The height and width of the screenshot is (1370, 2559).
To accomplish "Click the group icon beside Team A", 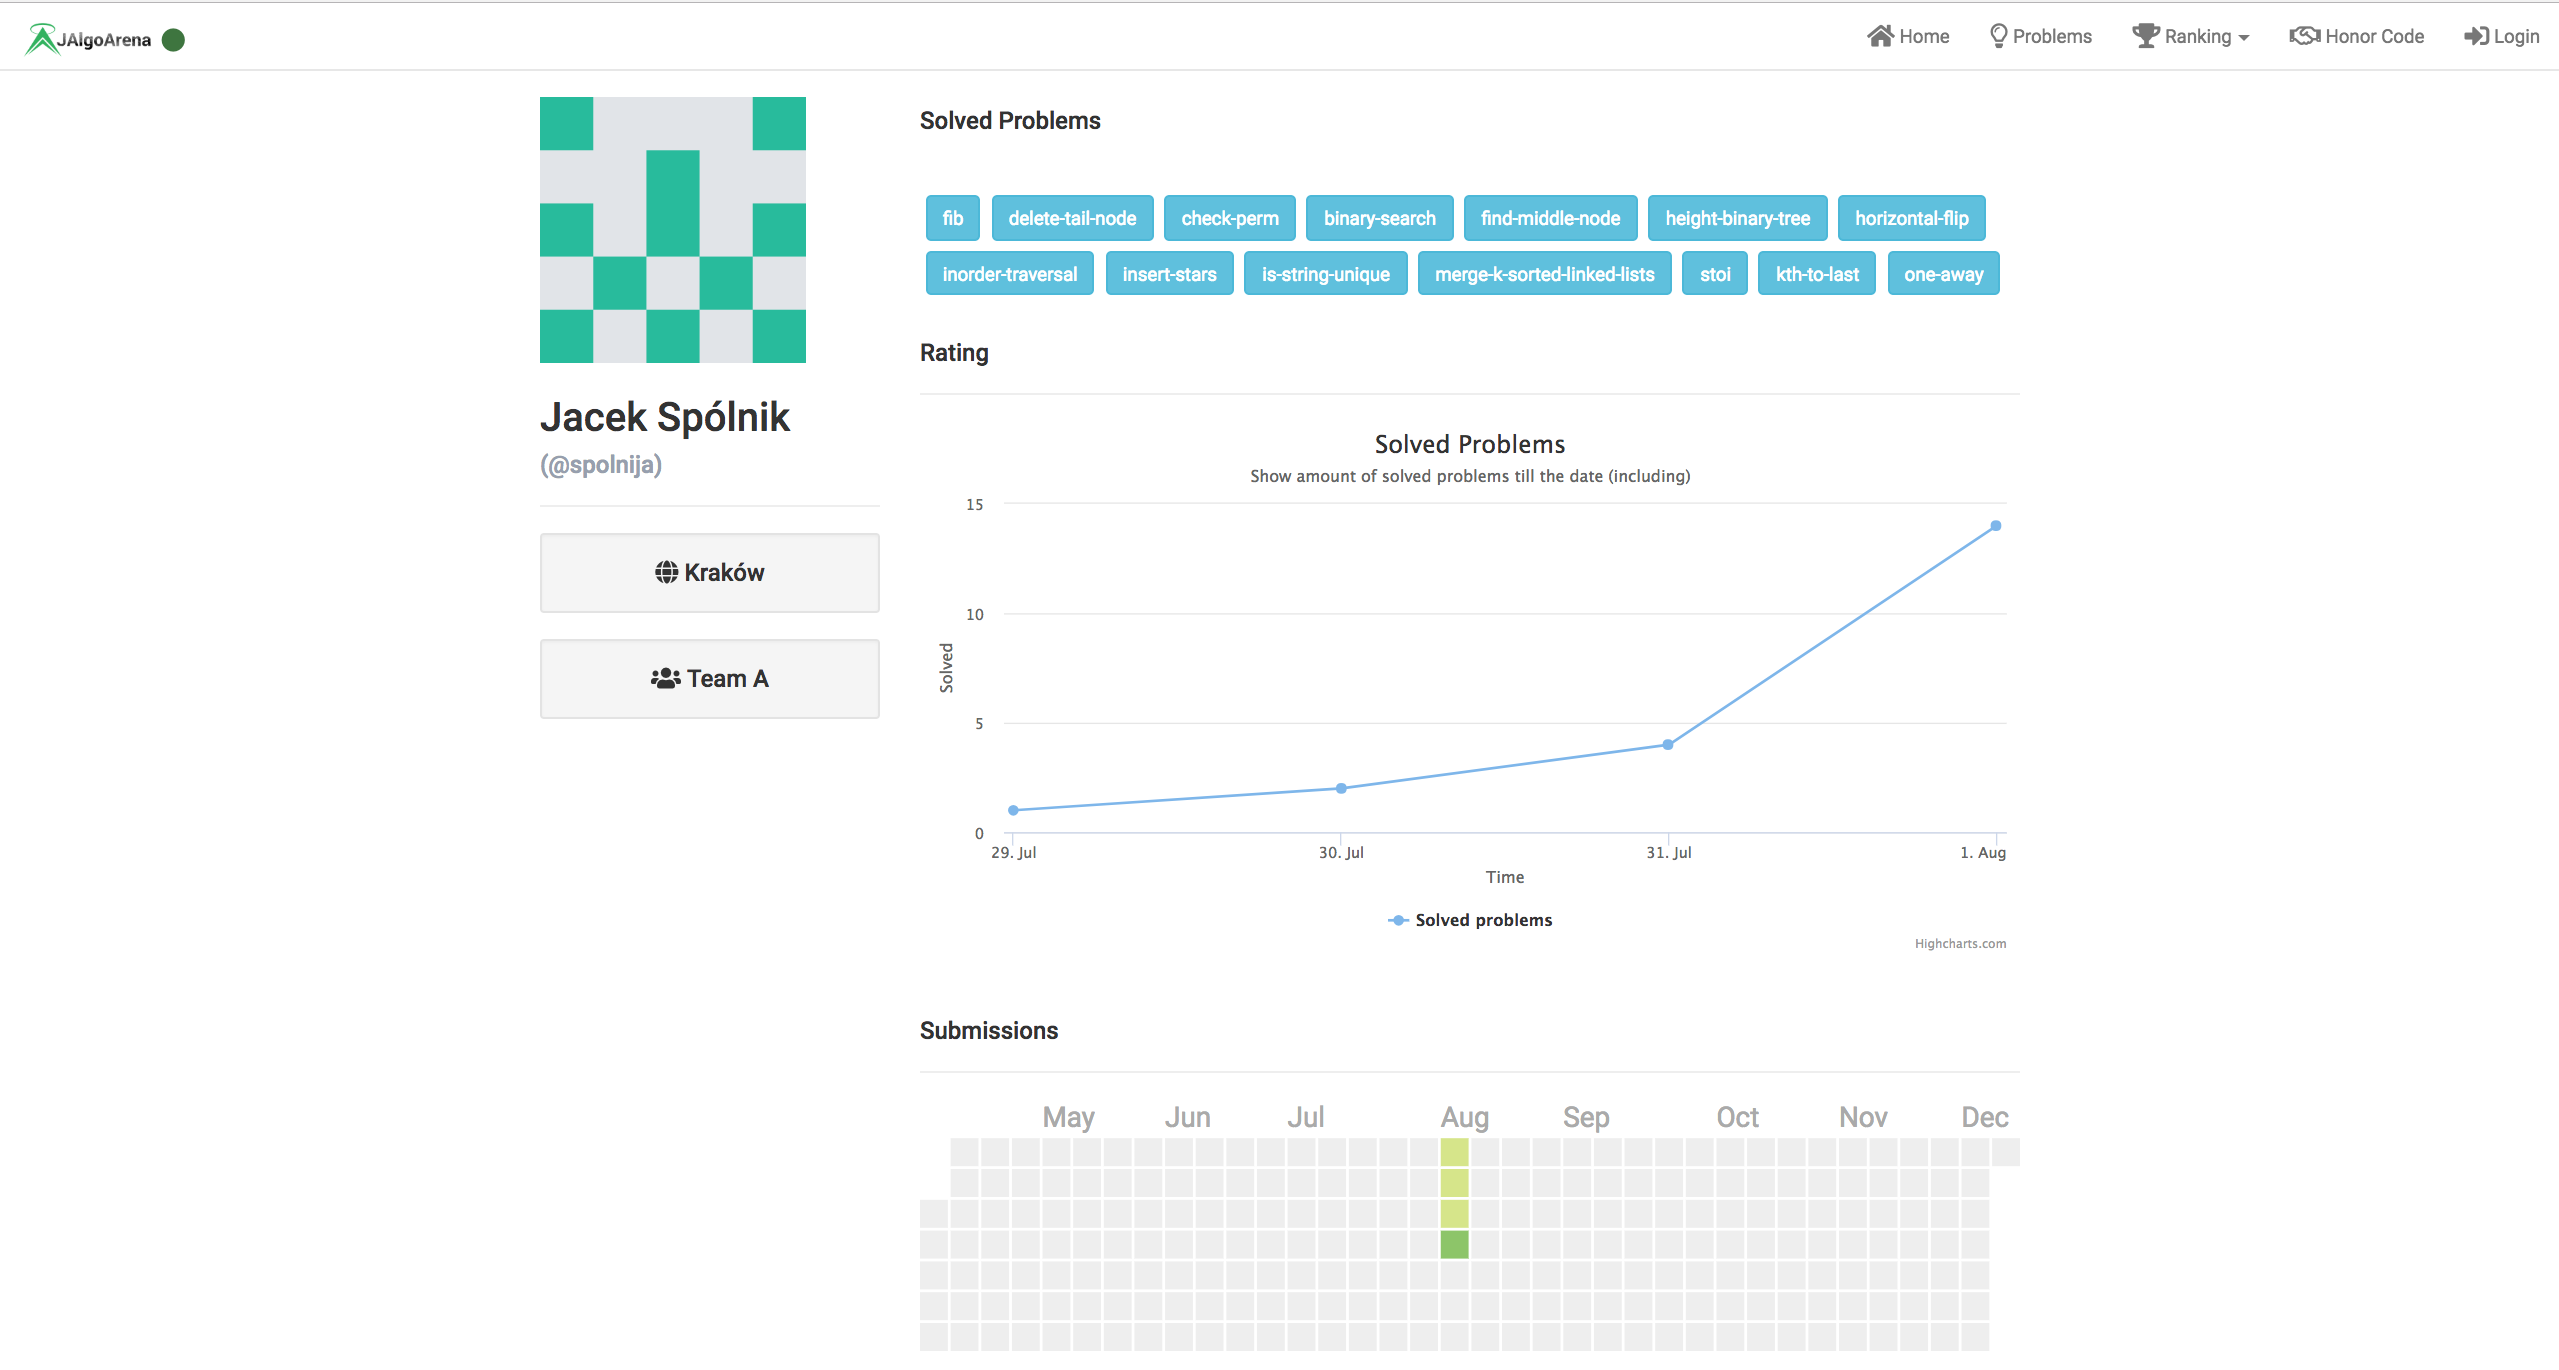I will 665,678.
